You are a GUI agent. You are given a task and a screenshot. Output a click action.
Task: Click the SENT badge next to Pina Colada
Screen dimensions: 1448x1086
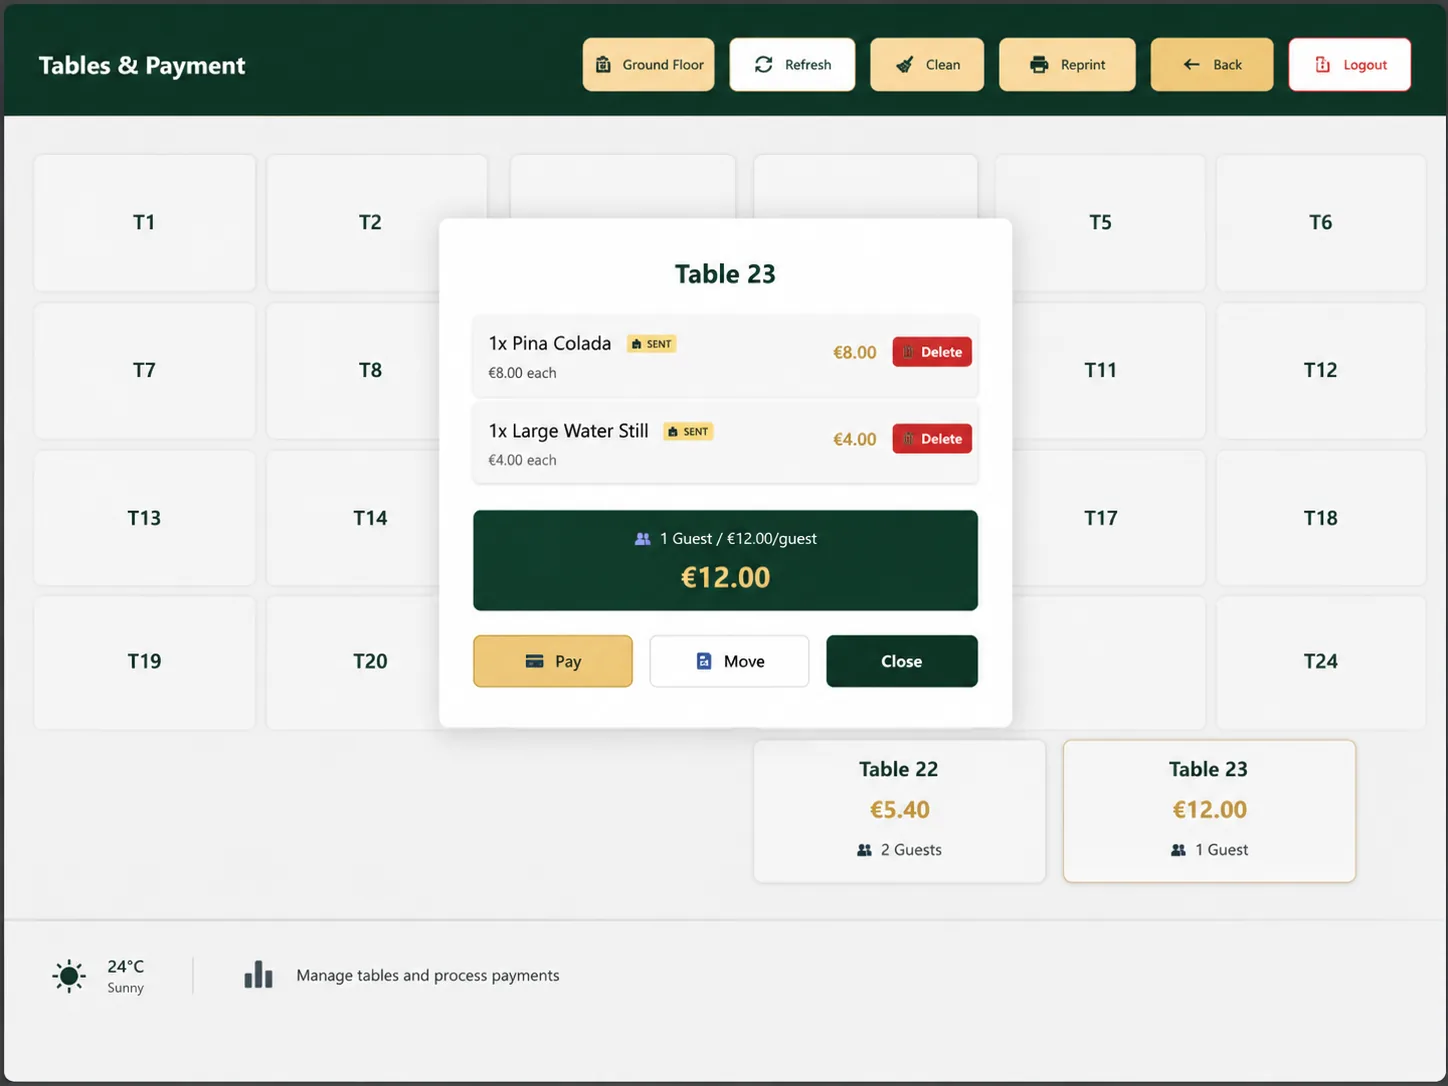(652, 344)
